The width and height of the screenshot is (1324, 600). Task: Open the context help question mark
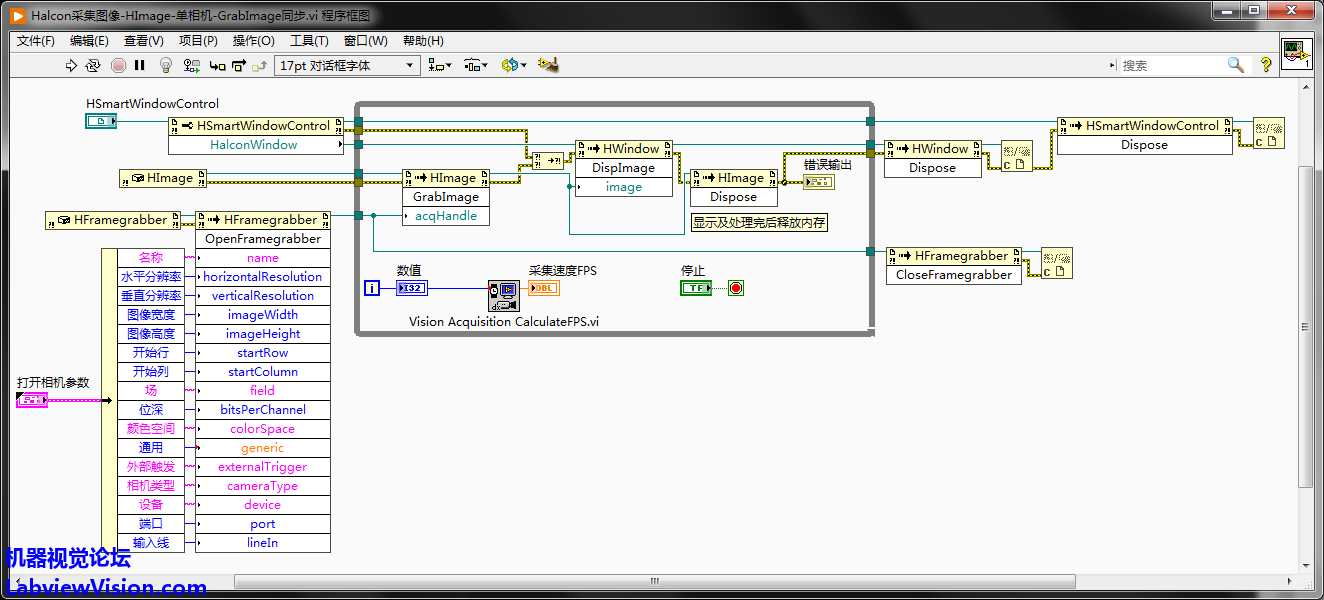[1266, 65]
